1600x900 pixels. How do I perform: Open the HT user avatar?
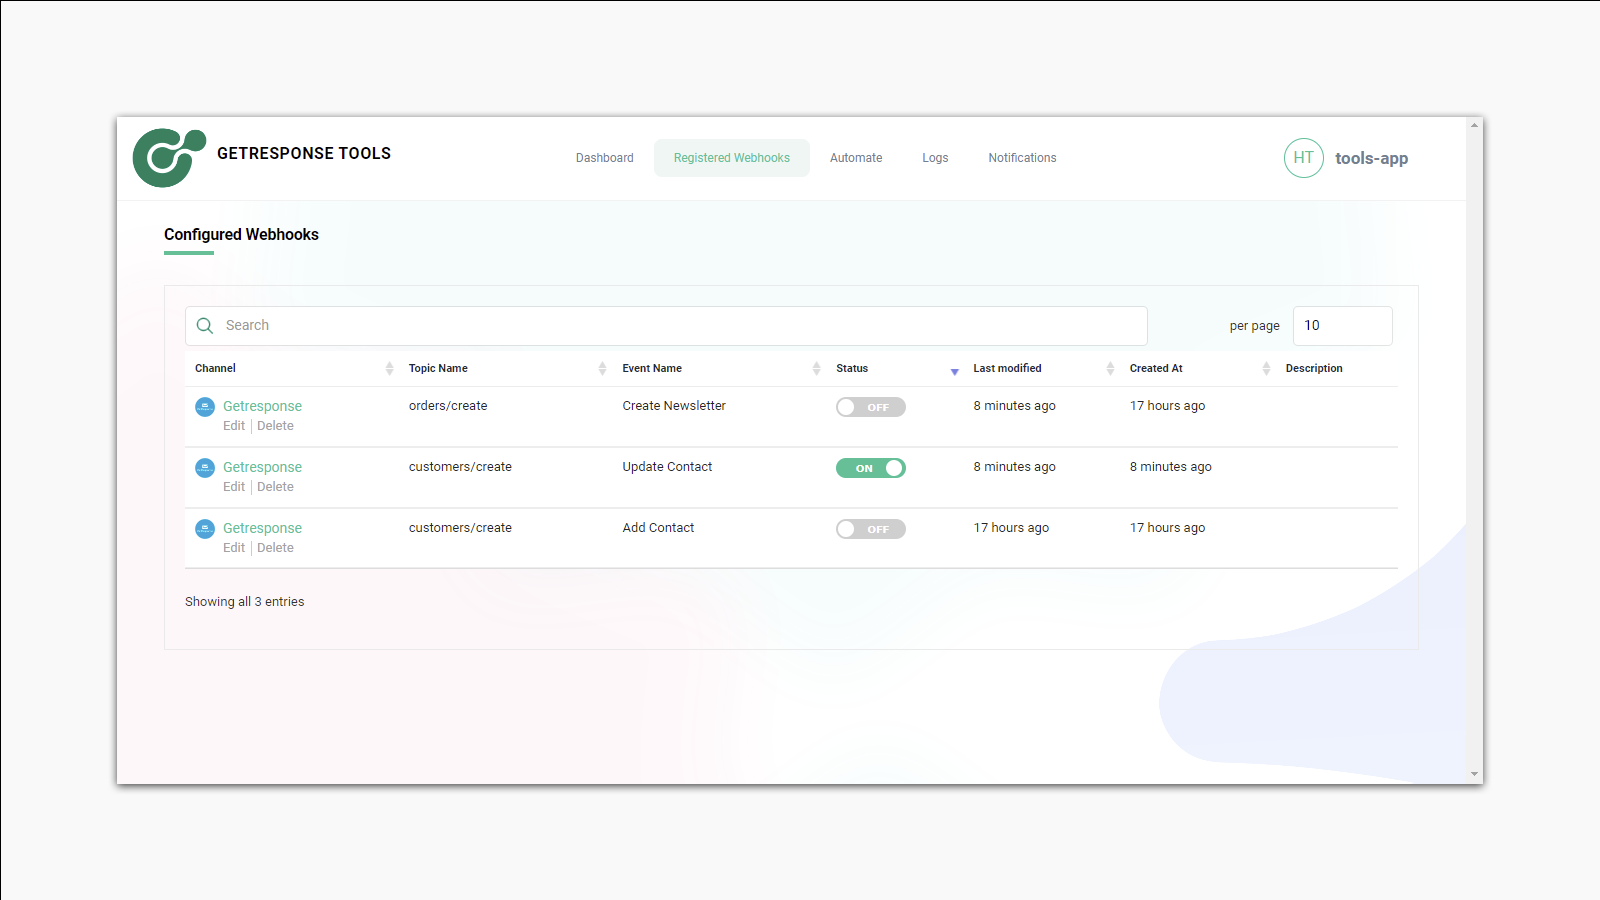[x=1303, y=157]
